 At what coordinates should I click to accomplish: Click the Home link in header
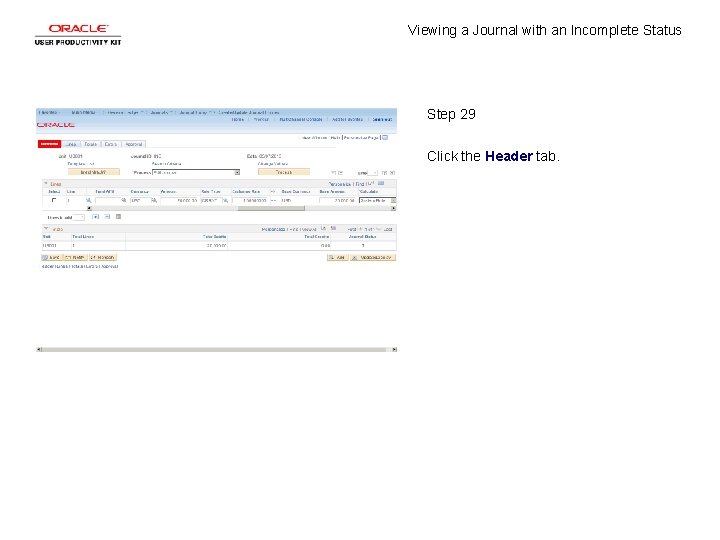[x=237, y=119]
